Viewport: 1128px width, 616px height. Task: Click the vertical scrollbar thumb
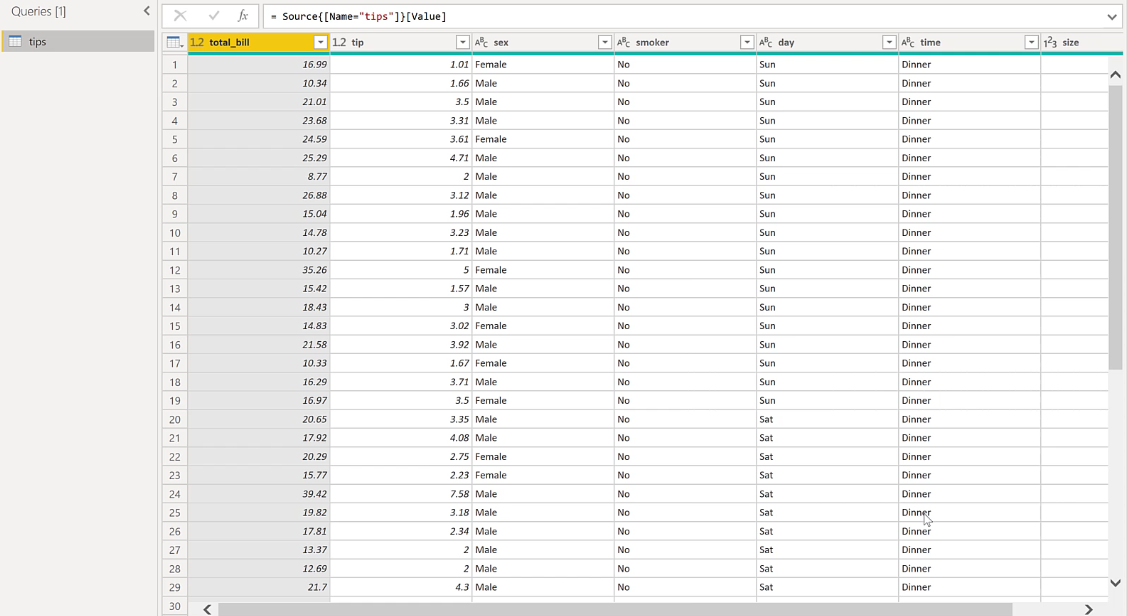(1115, 227)
